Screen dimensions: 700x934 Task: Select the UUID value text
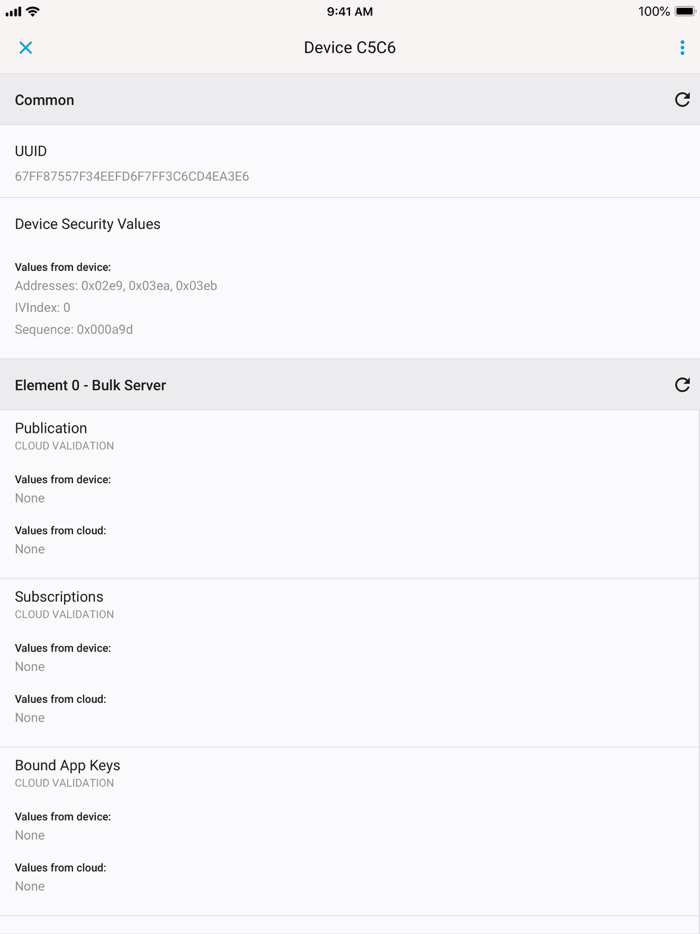tap(131, 176)
